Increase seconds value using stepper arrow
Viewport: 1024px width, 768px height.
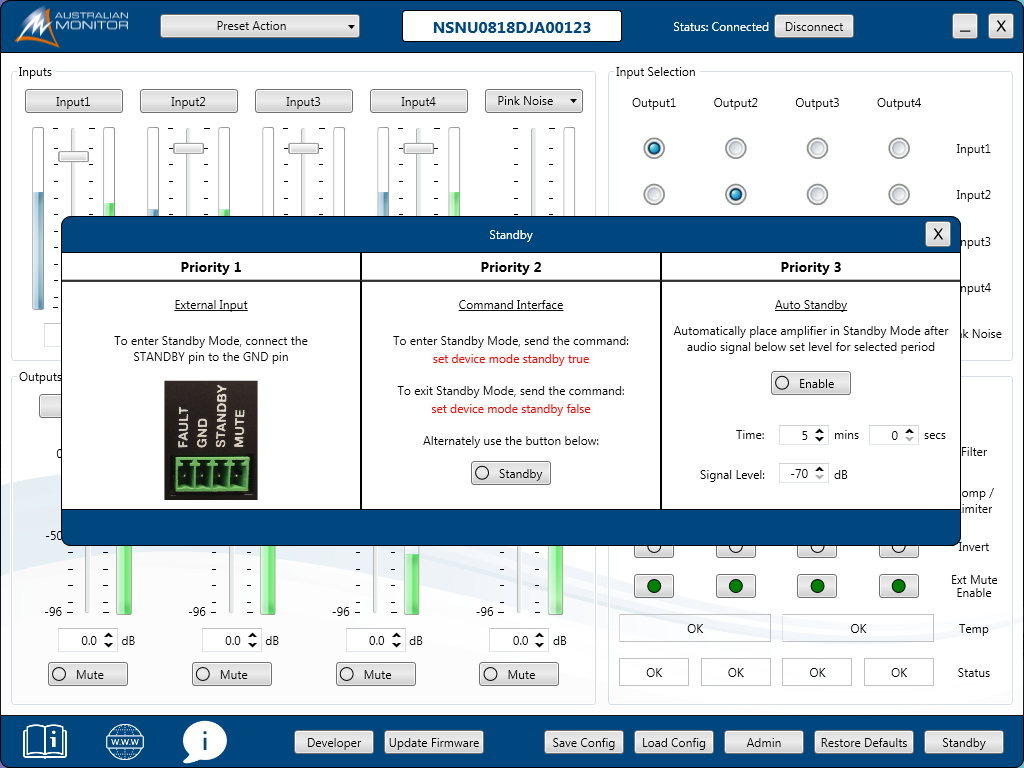point(909,430)
